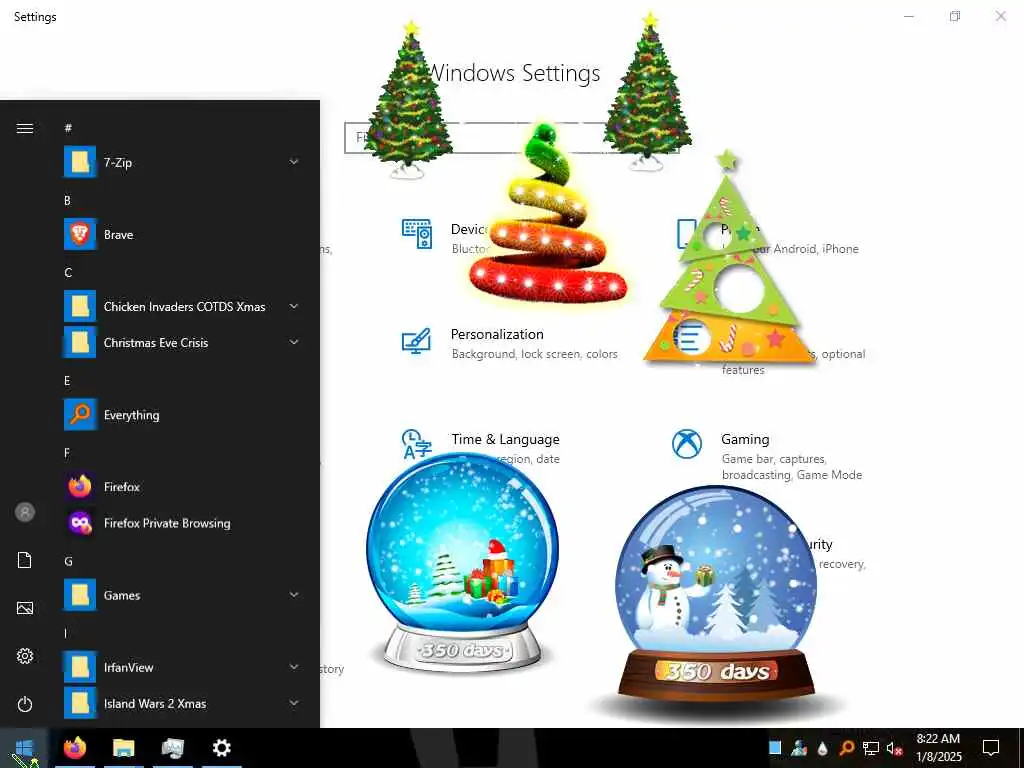Click the muted volume tray icon
Screen dimensions: 1024x768
[x=894, y=748]
